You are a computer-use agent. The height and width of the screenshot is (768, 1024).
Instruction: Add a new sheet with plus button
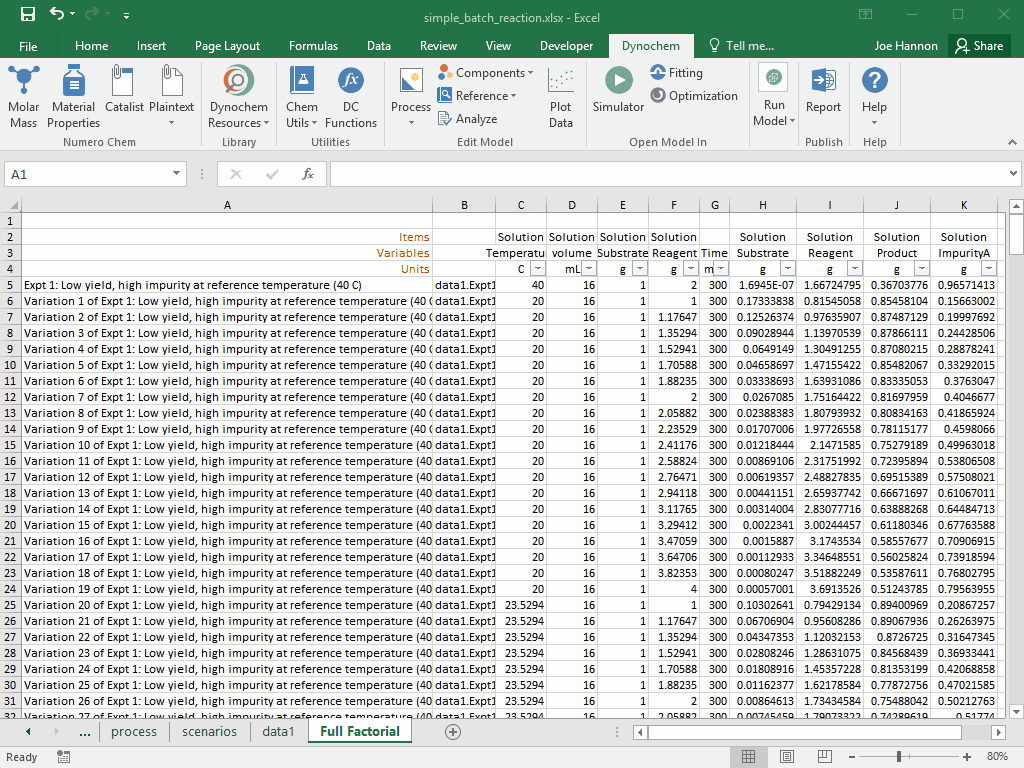click(x=453, y=732)
